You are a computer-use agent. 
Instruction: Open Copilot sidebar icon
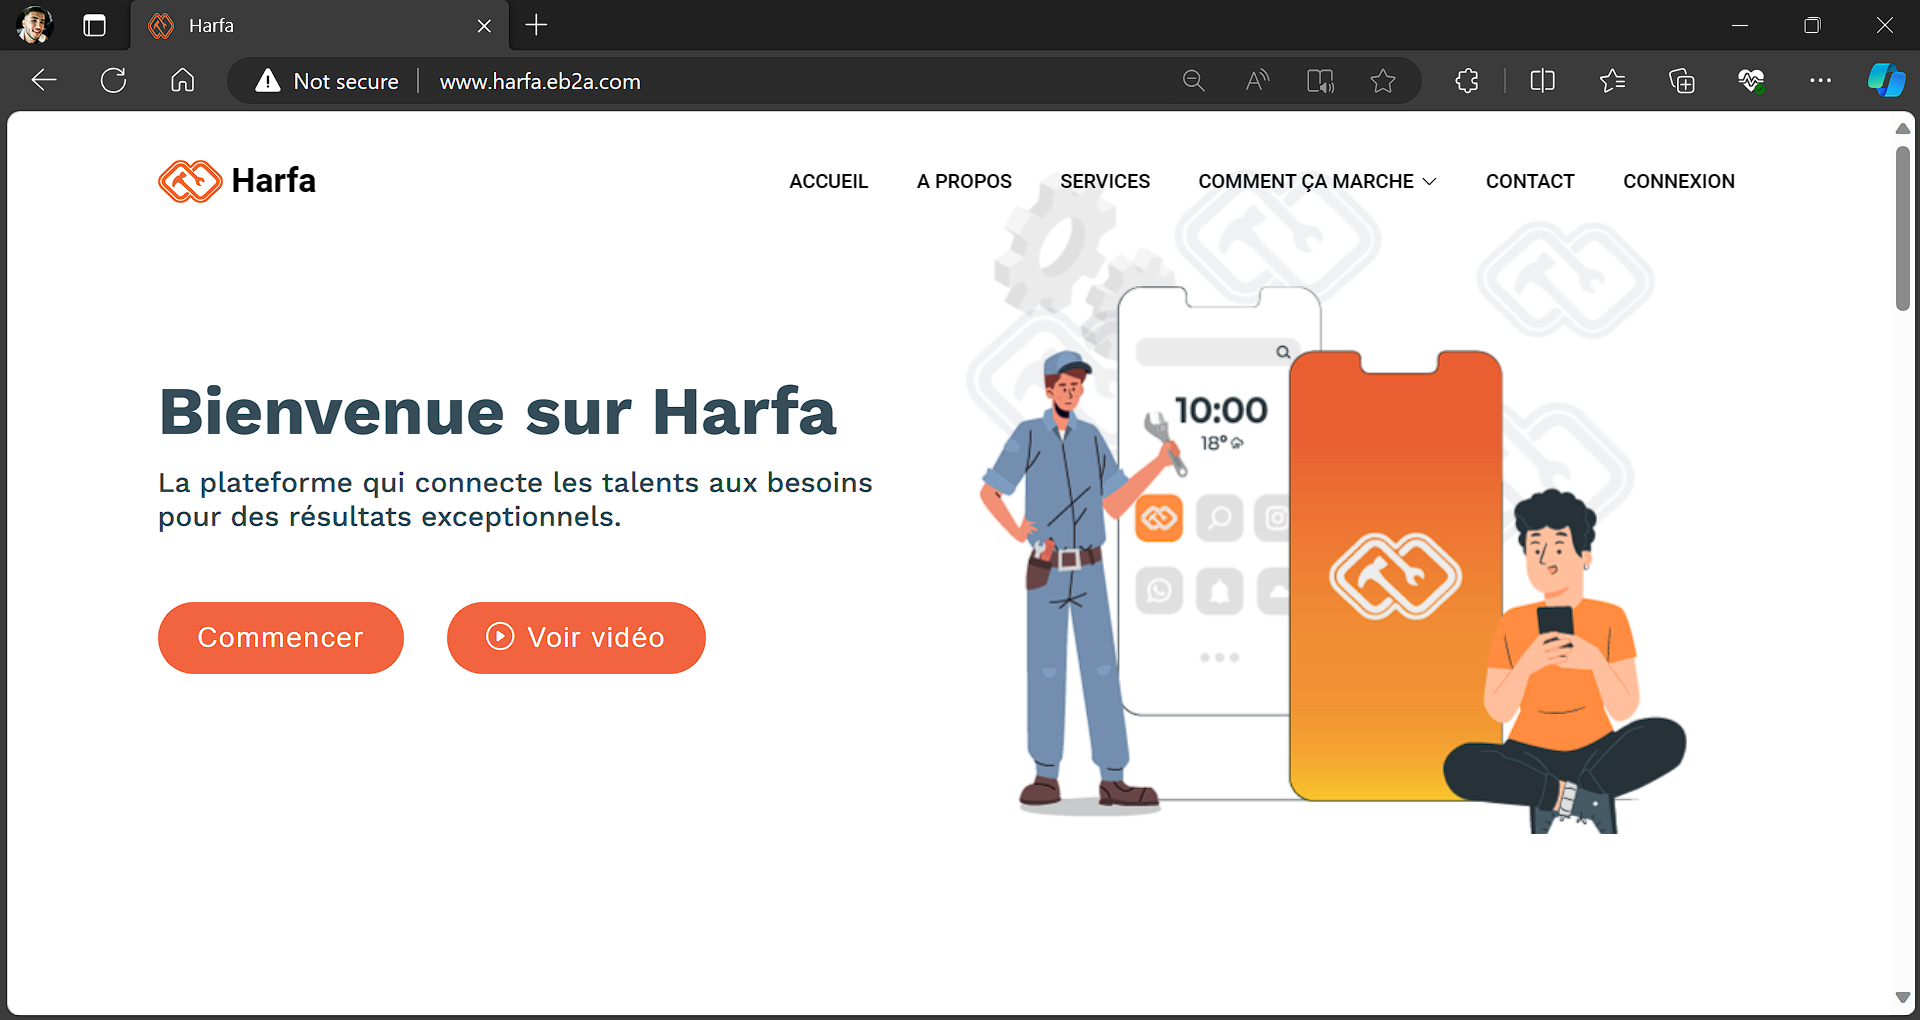[x=1886, y=81]
